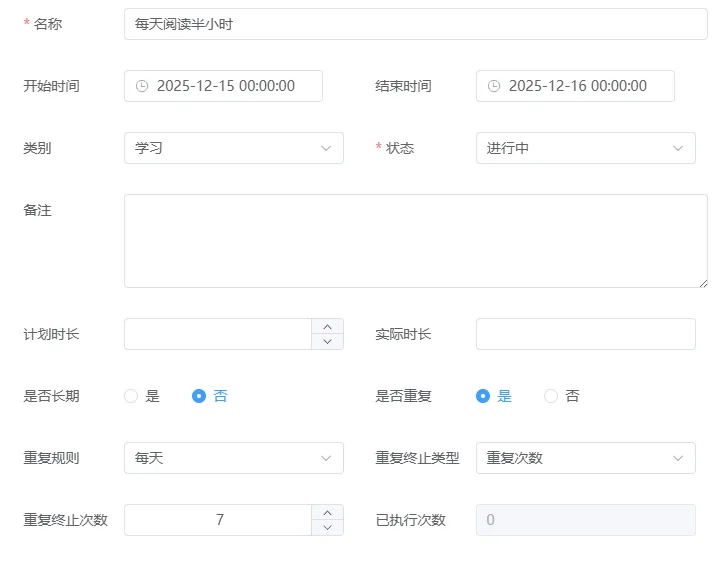
Task: Decrease 重复终止次数 with down arrow
Action: (x=327, y=528)
